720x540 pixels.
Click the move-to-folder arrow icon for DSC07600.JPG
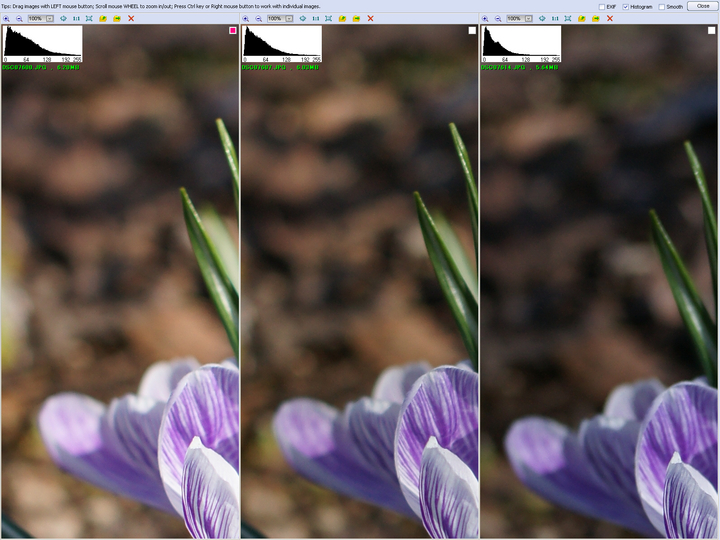pyautogui.click(x=117, y=18)
